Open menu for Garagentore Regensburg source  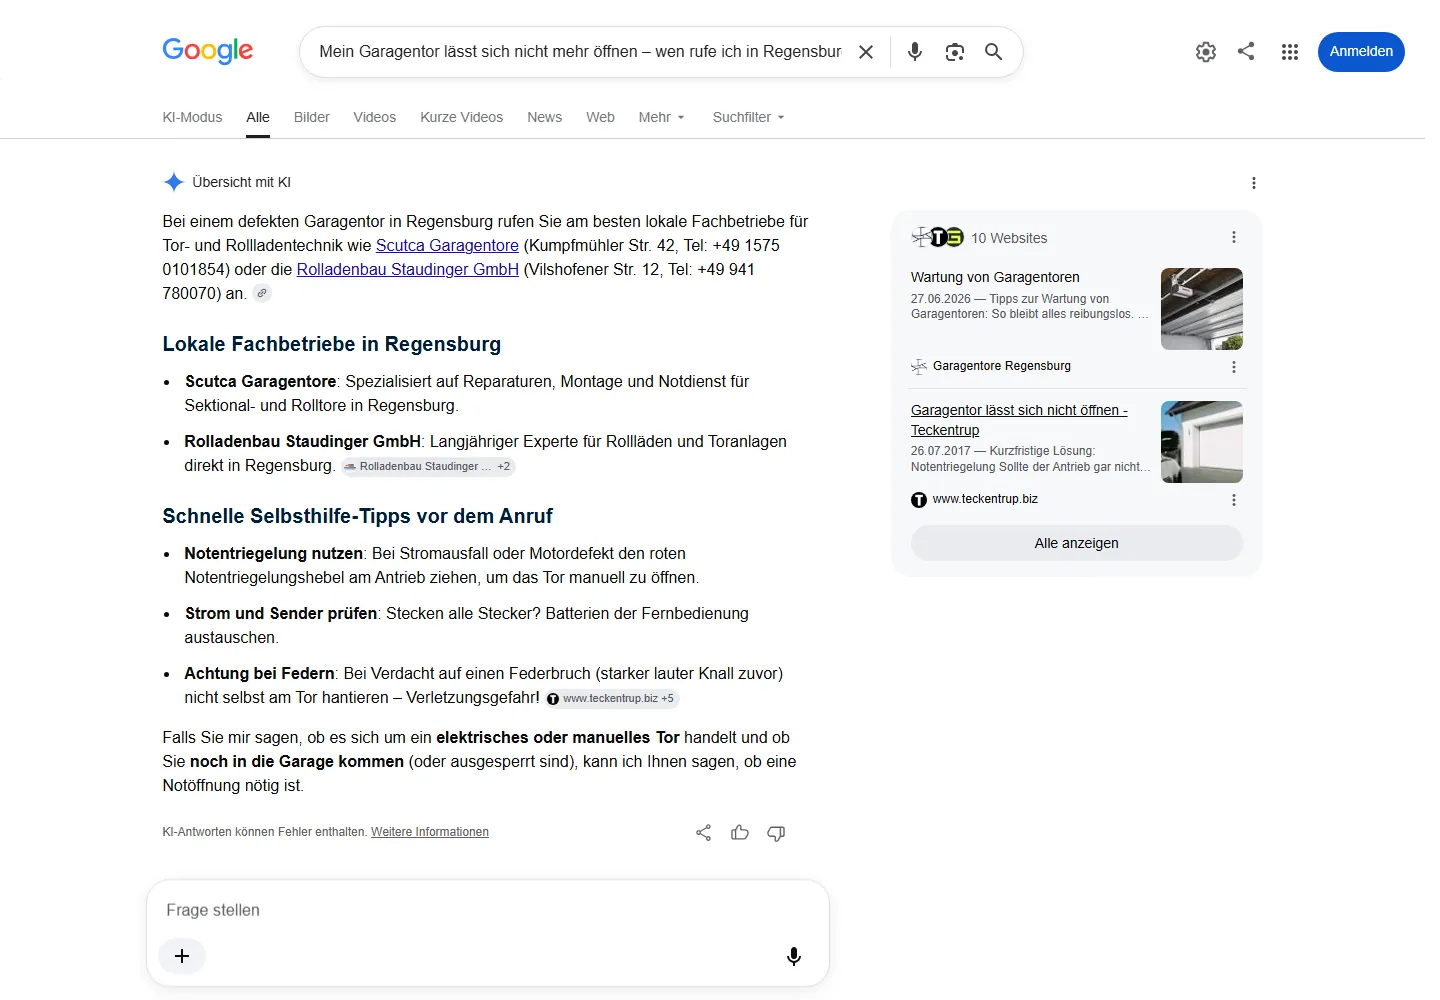click(1234, 367)
